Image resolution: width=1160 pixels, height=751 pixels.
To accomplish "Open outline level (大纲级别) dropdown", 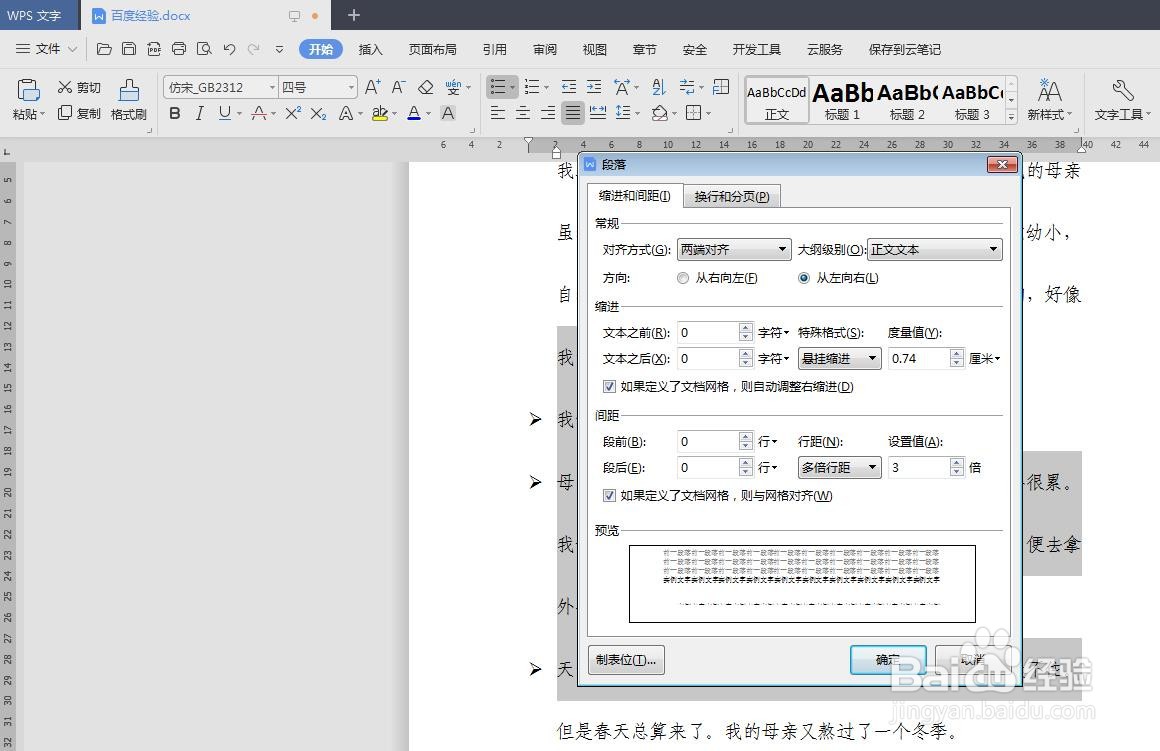I will [x=934, y=250].
